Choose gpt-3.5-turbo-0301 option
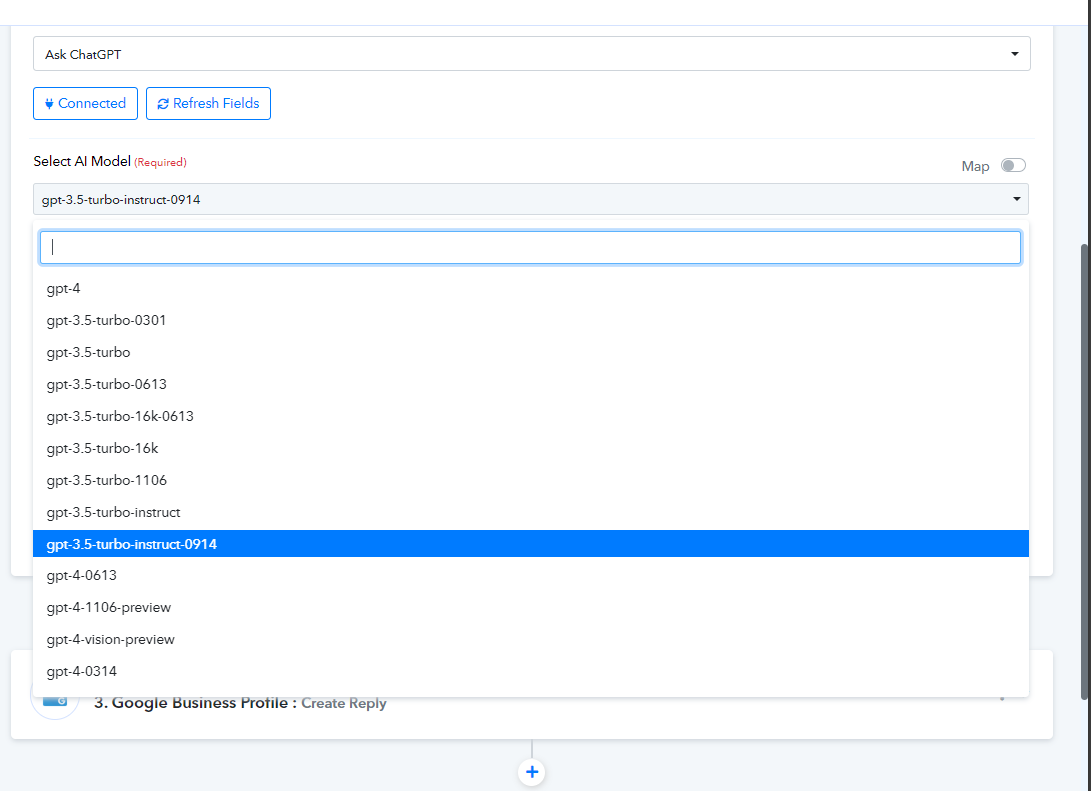The height and width of the screenshot is (791, 1091). pyautogui.click(x=531, y=320)
